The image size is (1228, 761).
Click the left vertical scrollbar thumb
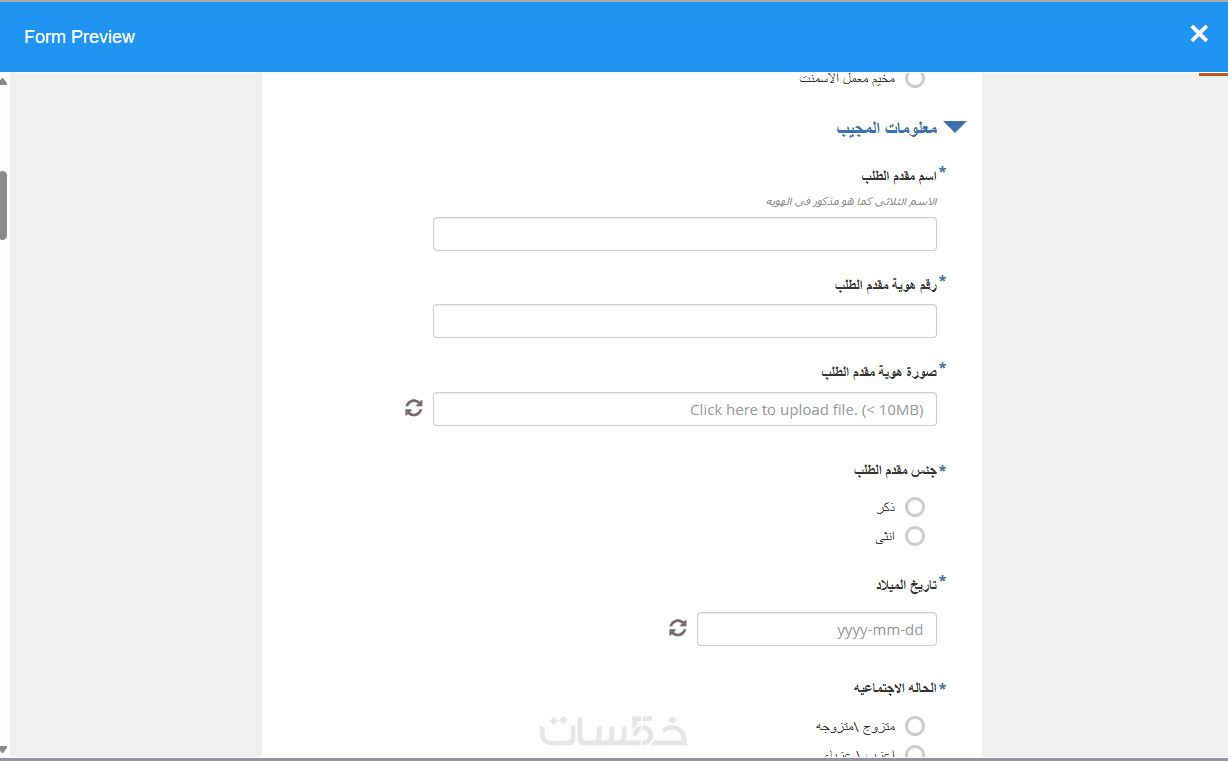coord(4,205)
